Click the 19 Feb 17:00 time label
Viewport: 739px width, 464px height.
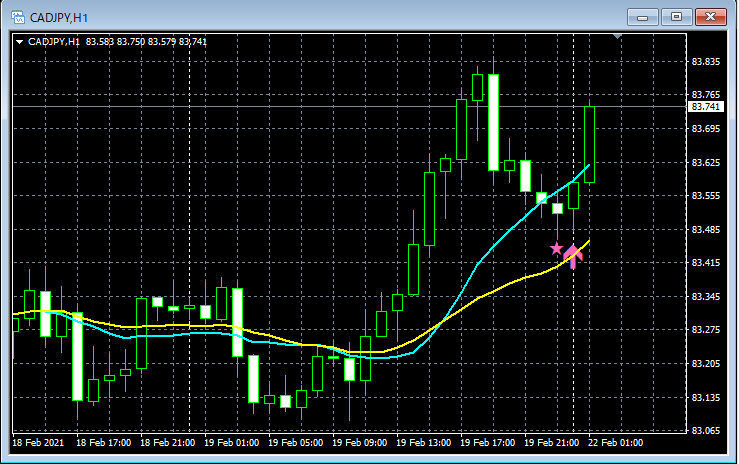pyautogui.click(x=488, y=443)
